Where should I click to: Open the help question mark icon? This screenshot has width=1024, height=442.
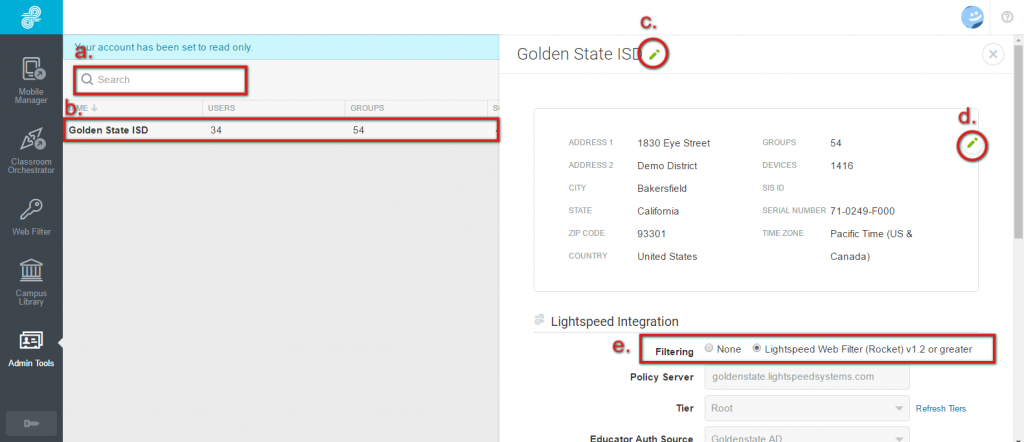coord(1006,17)
